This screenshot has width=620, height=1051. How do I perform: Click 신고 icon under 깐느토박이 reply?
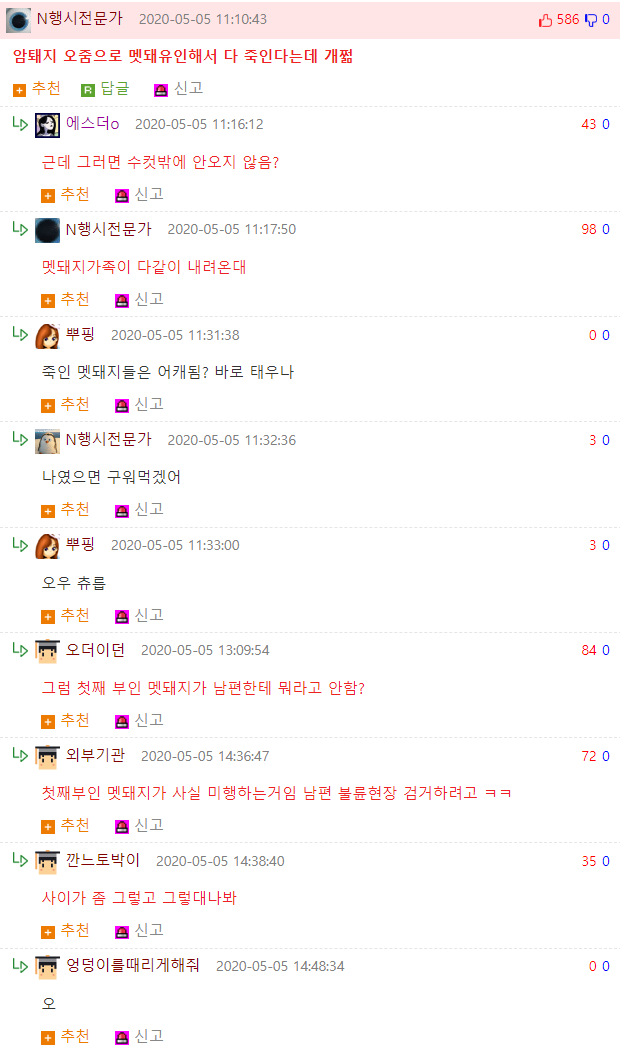[x=121, y=932]
